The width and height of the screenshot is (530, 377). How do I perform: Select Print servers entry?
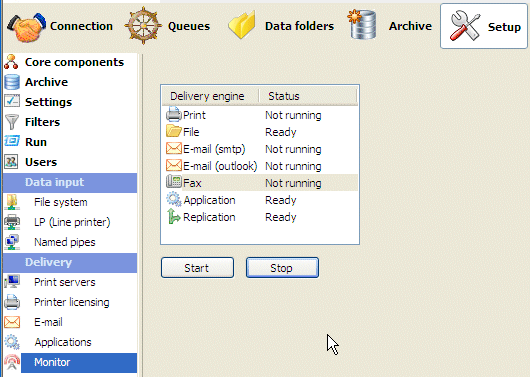tap(65, 282)
